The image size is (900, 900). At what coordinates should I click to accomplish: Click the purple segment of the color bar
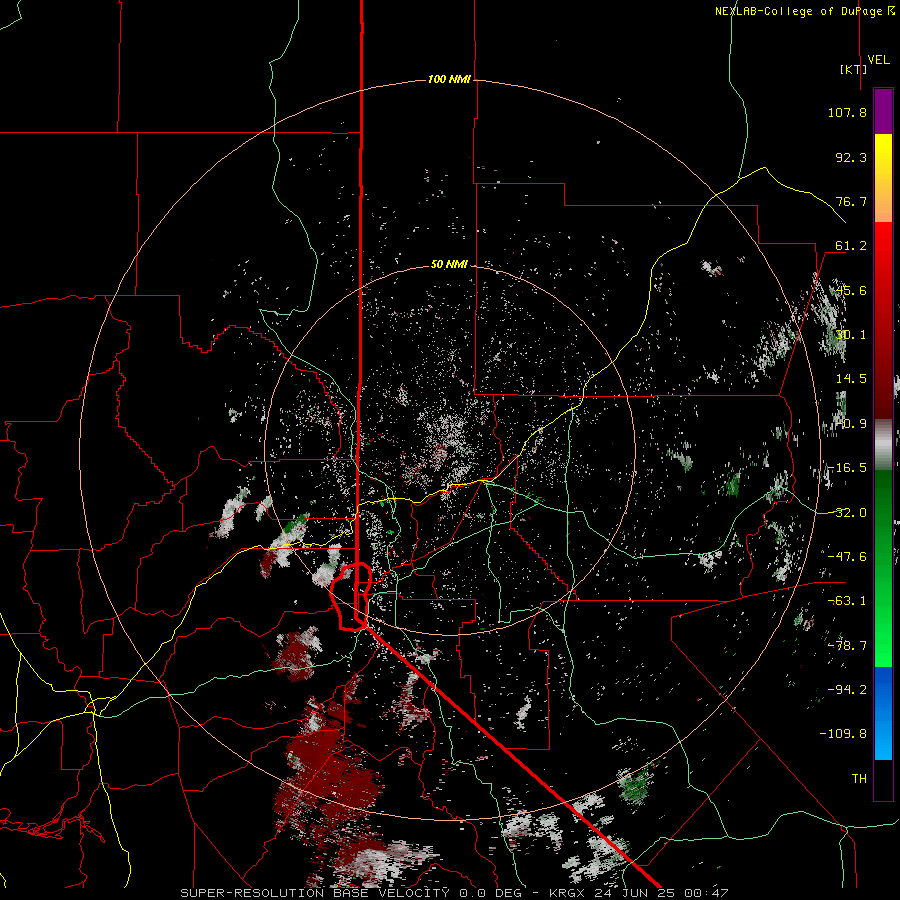point(883,111)
